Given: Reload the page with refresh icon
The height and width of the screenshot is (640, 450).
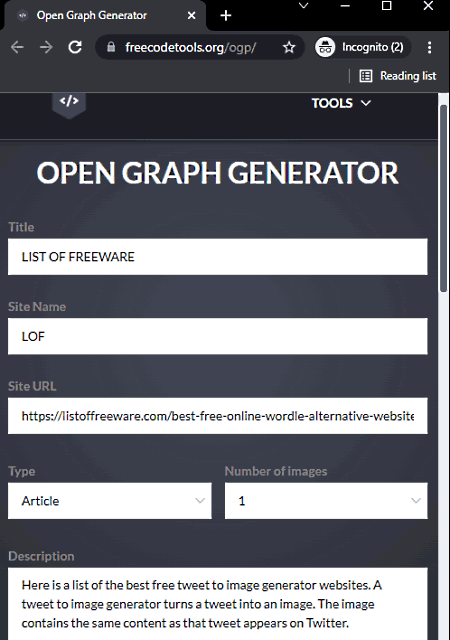Looking at the screenshot, I should point(75,47).
